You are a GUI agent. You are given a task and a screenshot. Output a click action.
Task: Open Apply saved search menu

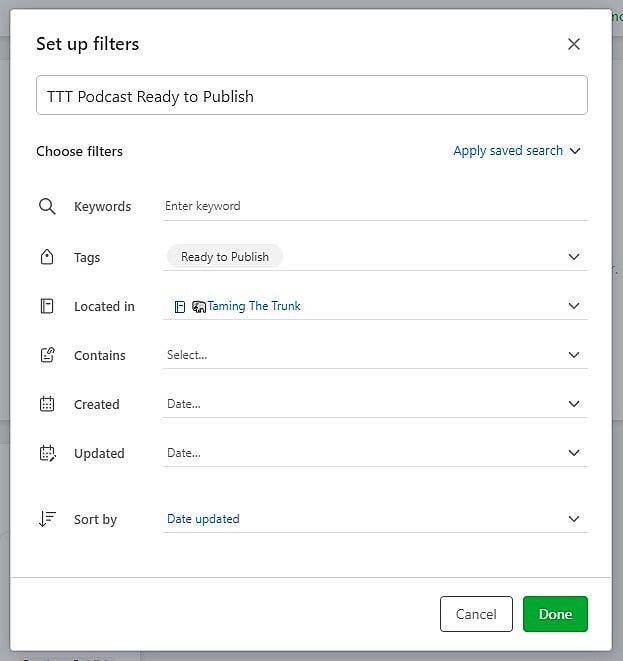[517, 151]
